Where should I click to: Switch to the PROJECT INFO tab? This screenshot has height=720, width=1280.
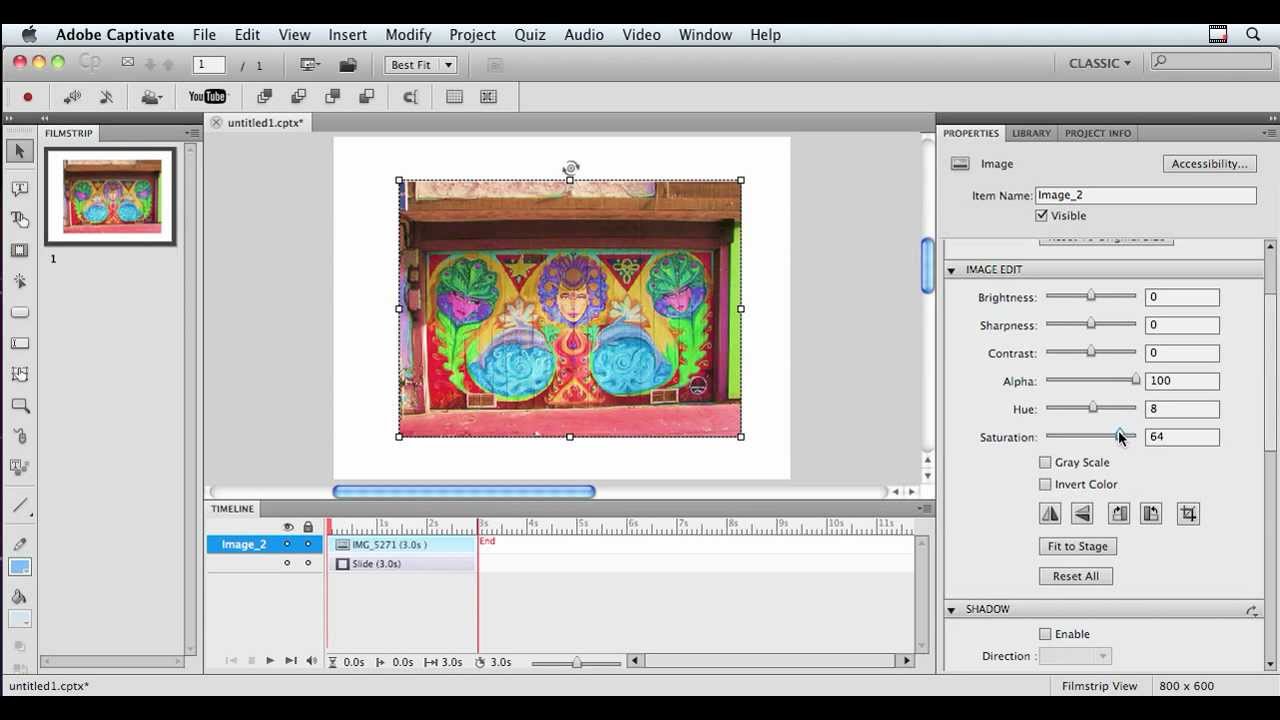click(x=1098, y=133)
